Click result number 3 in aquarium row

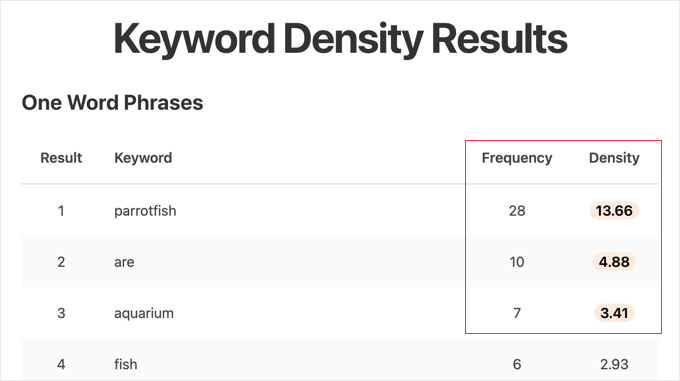[61, 313]
